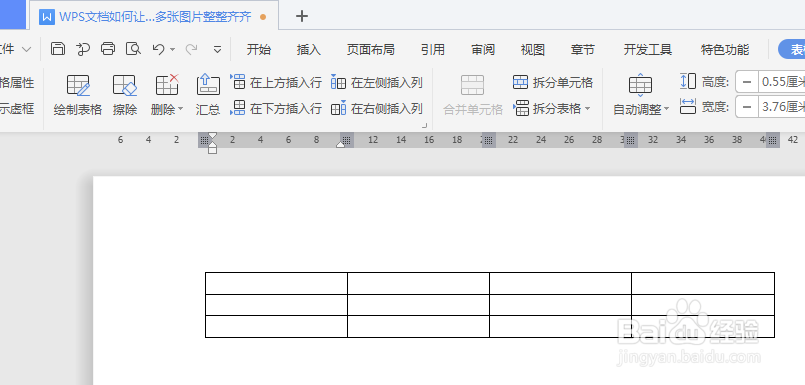Open the 文件 menu dropdown arrow
The width and height of the screenshot is (805, 385).
pyautogui.click(x=26, y=49)
